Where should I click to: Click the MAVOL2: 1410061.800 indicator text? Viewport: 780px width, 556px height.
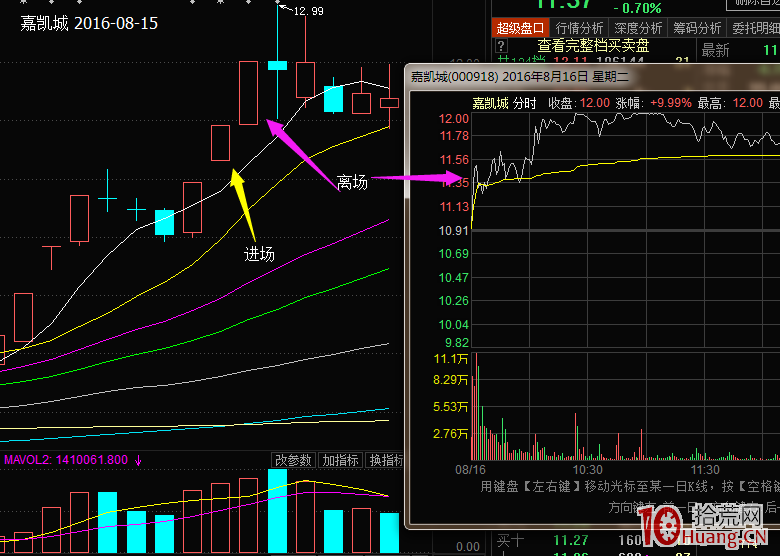tap(66, 460)
